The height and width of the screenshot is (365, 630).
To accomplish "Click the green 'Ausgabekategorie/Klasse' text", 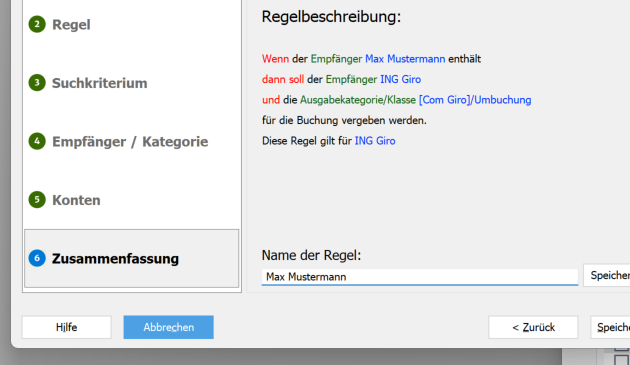I will tap(358, 100).
